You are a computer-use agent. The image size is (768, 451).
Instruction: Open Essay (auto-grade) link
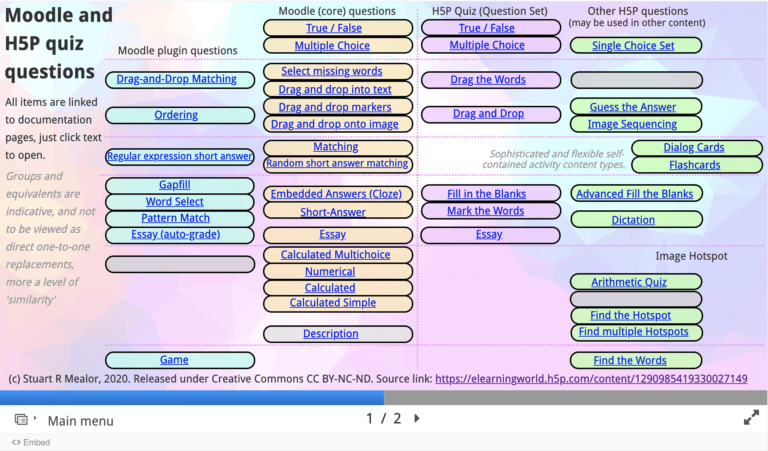(175, 234)
